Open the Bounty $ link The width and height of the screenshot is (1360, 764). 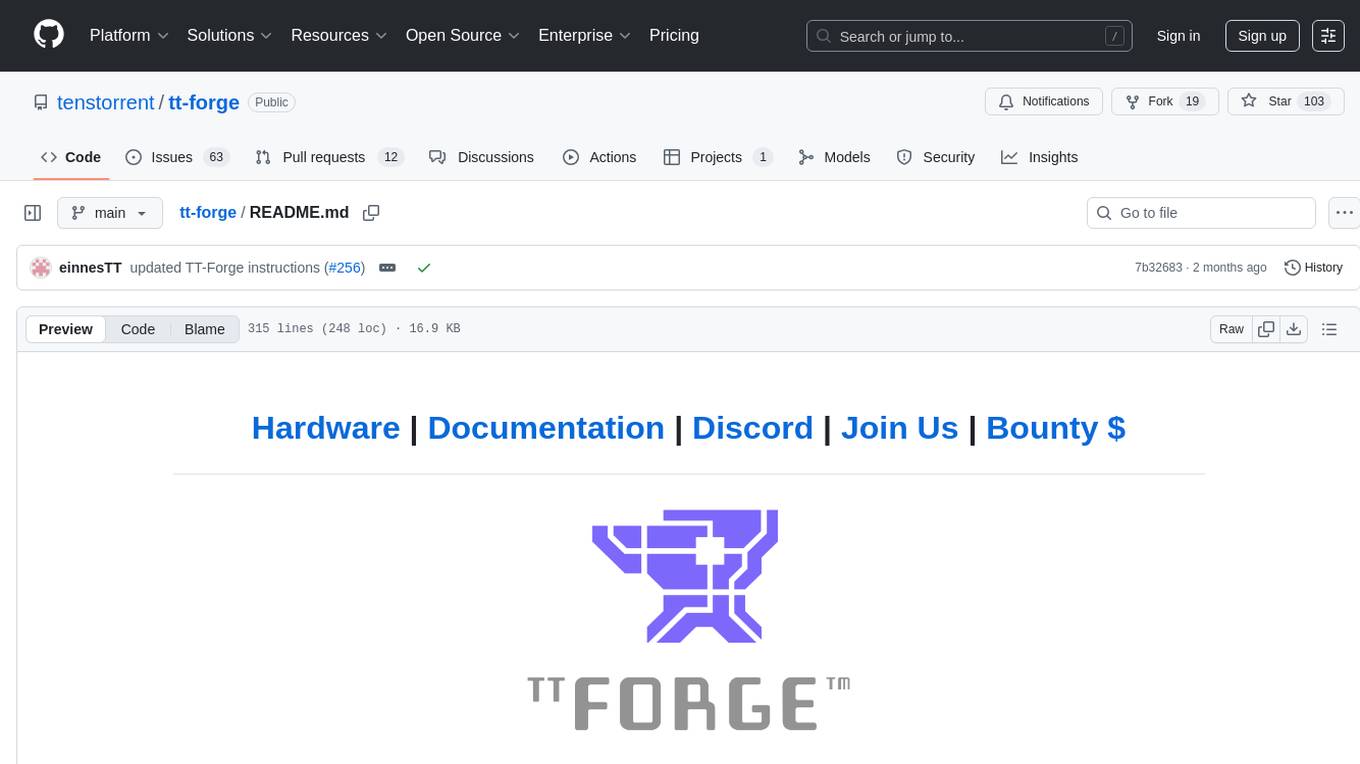[1056, 428]
